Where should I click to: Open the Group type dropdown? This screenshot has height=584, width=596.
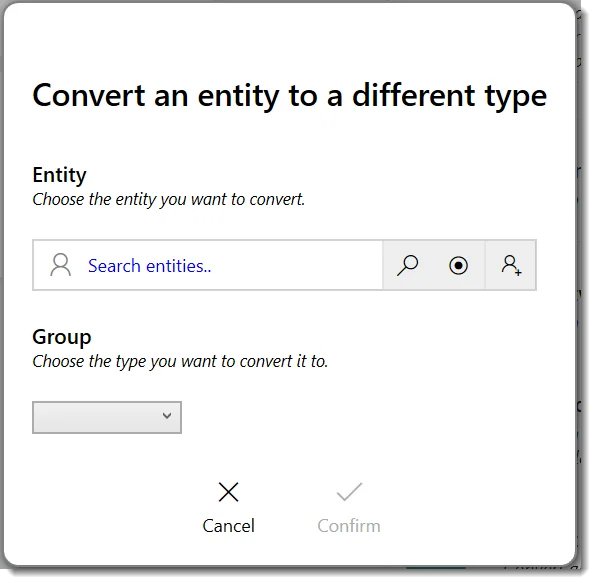(x=107, y=417)
